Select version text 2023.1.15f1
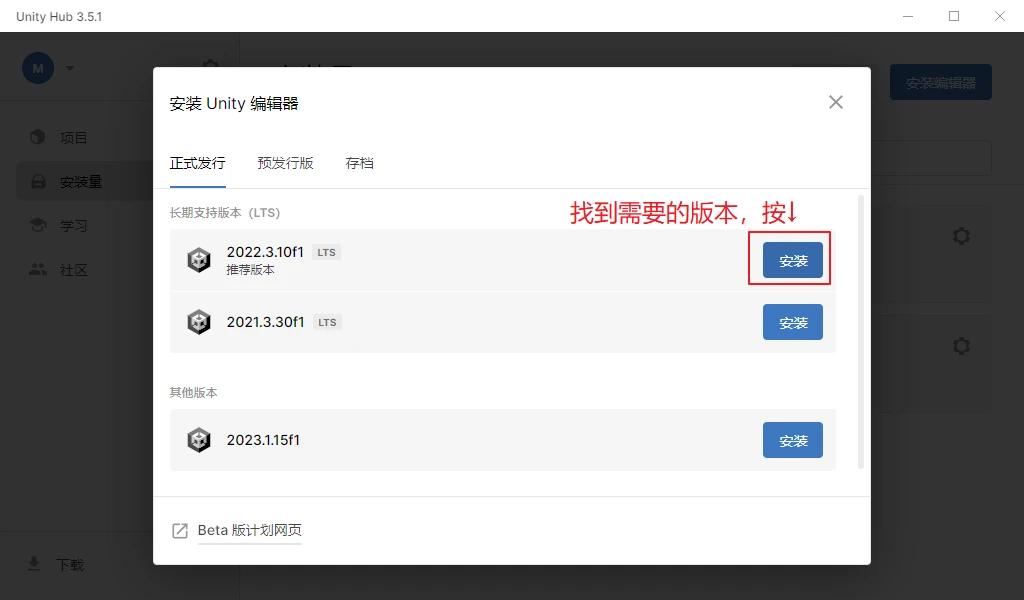This screenshot has width=1024, height=600. [x=263, y=440]
